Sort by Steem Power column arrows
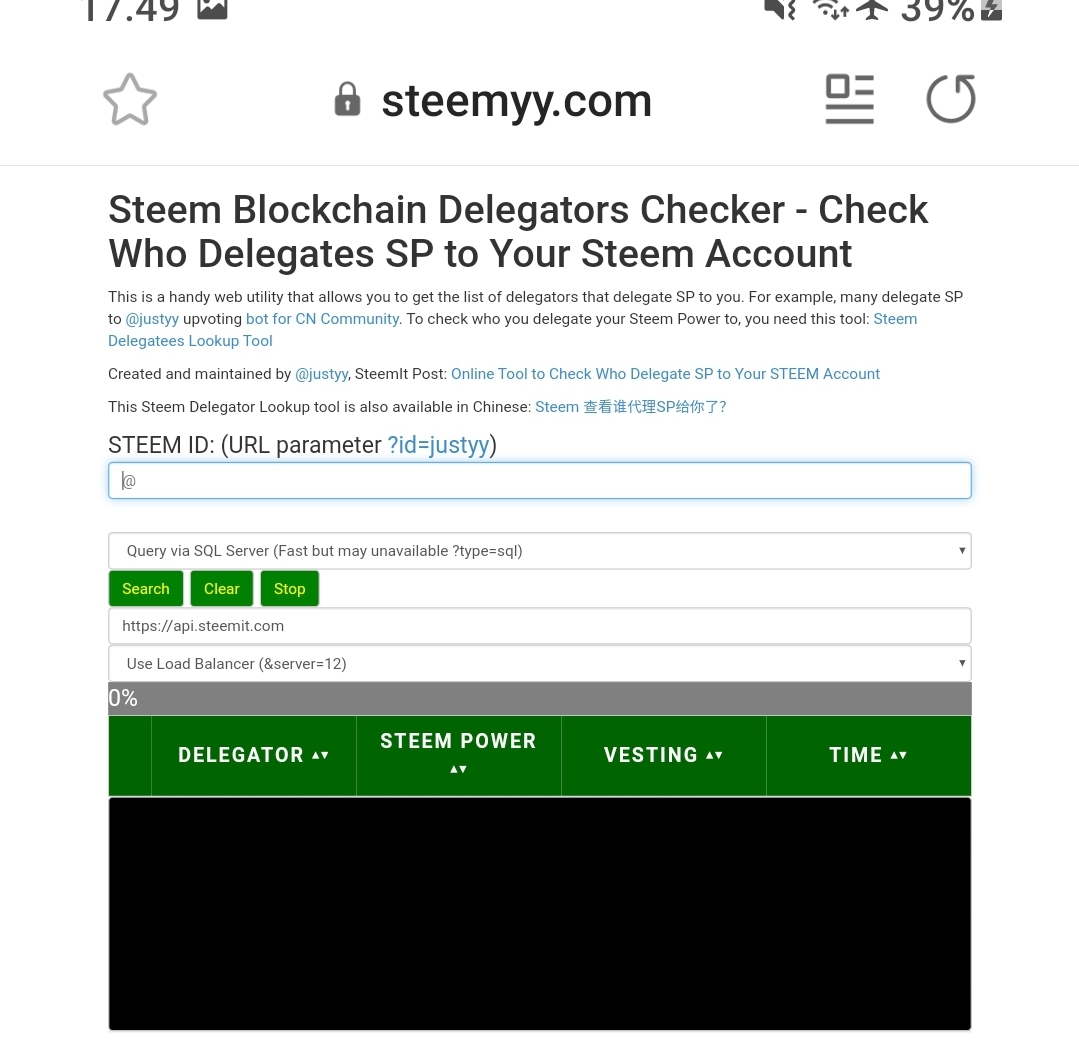Screen dimensions: 1079x1041 coord(458,769)
